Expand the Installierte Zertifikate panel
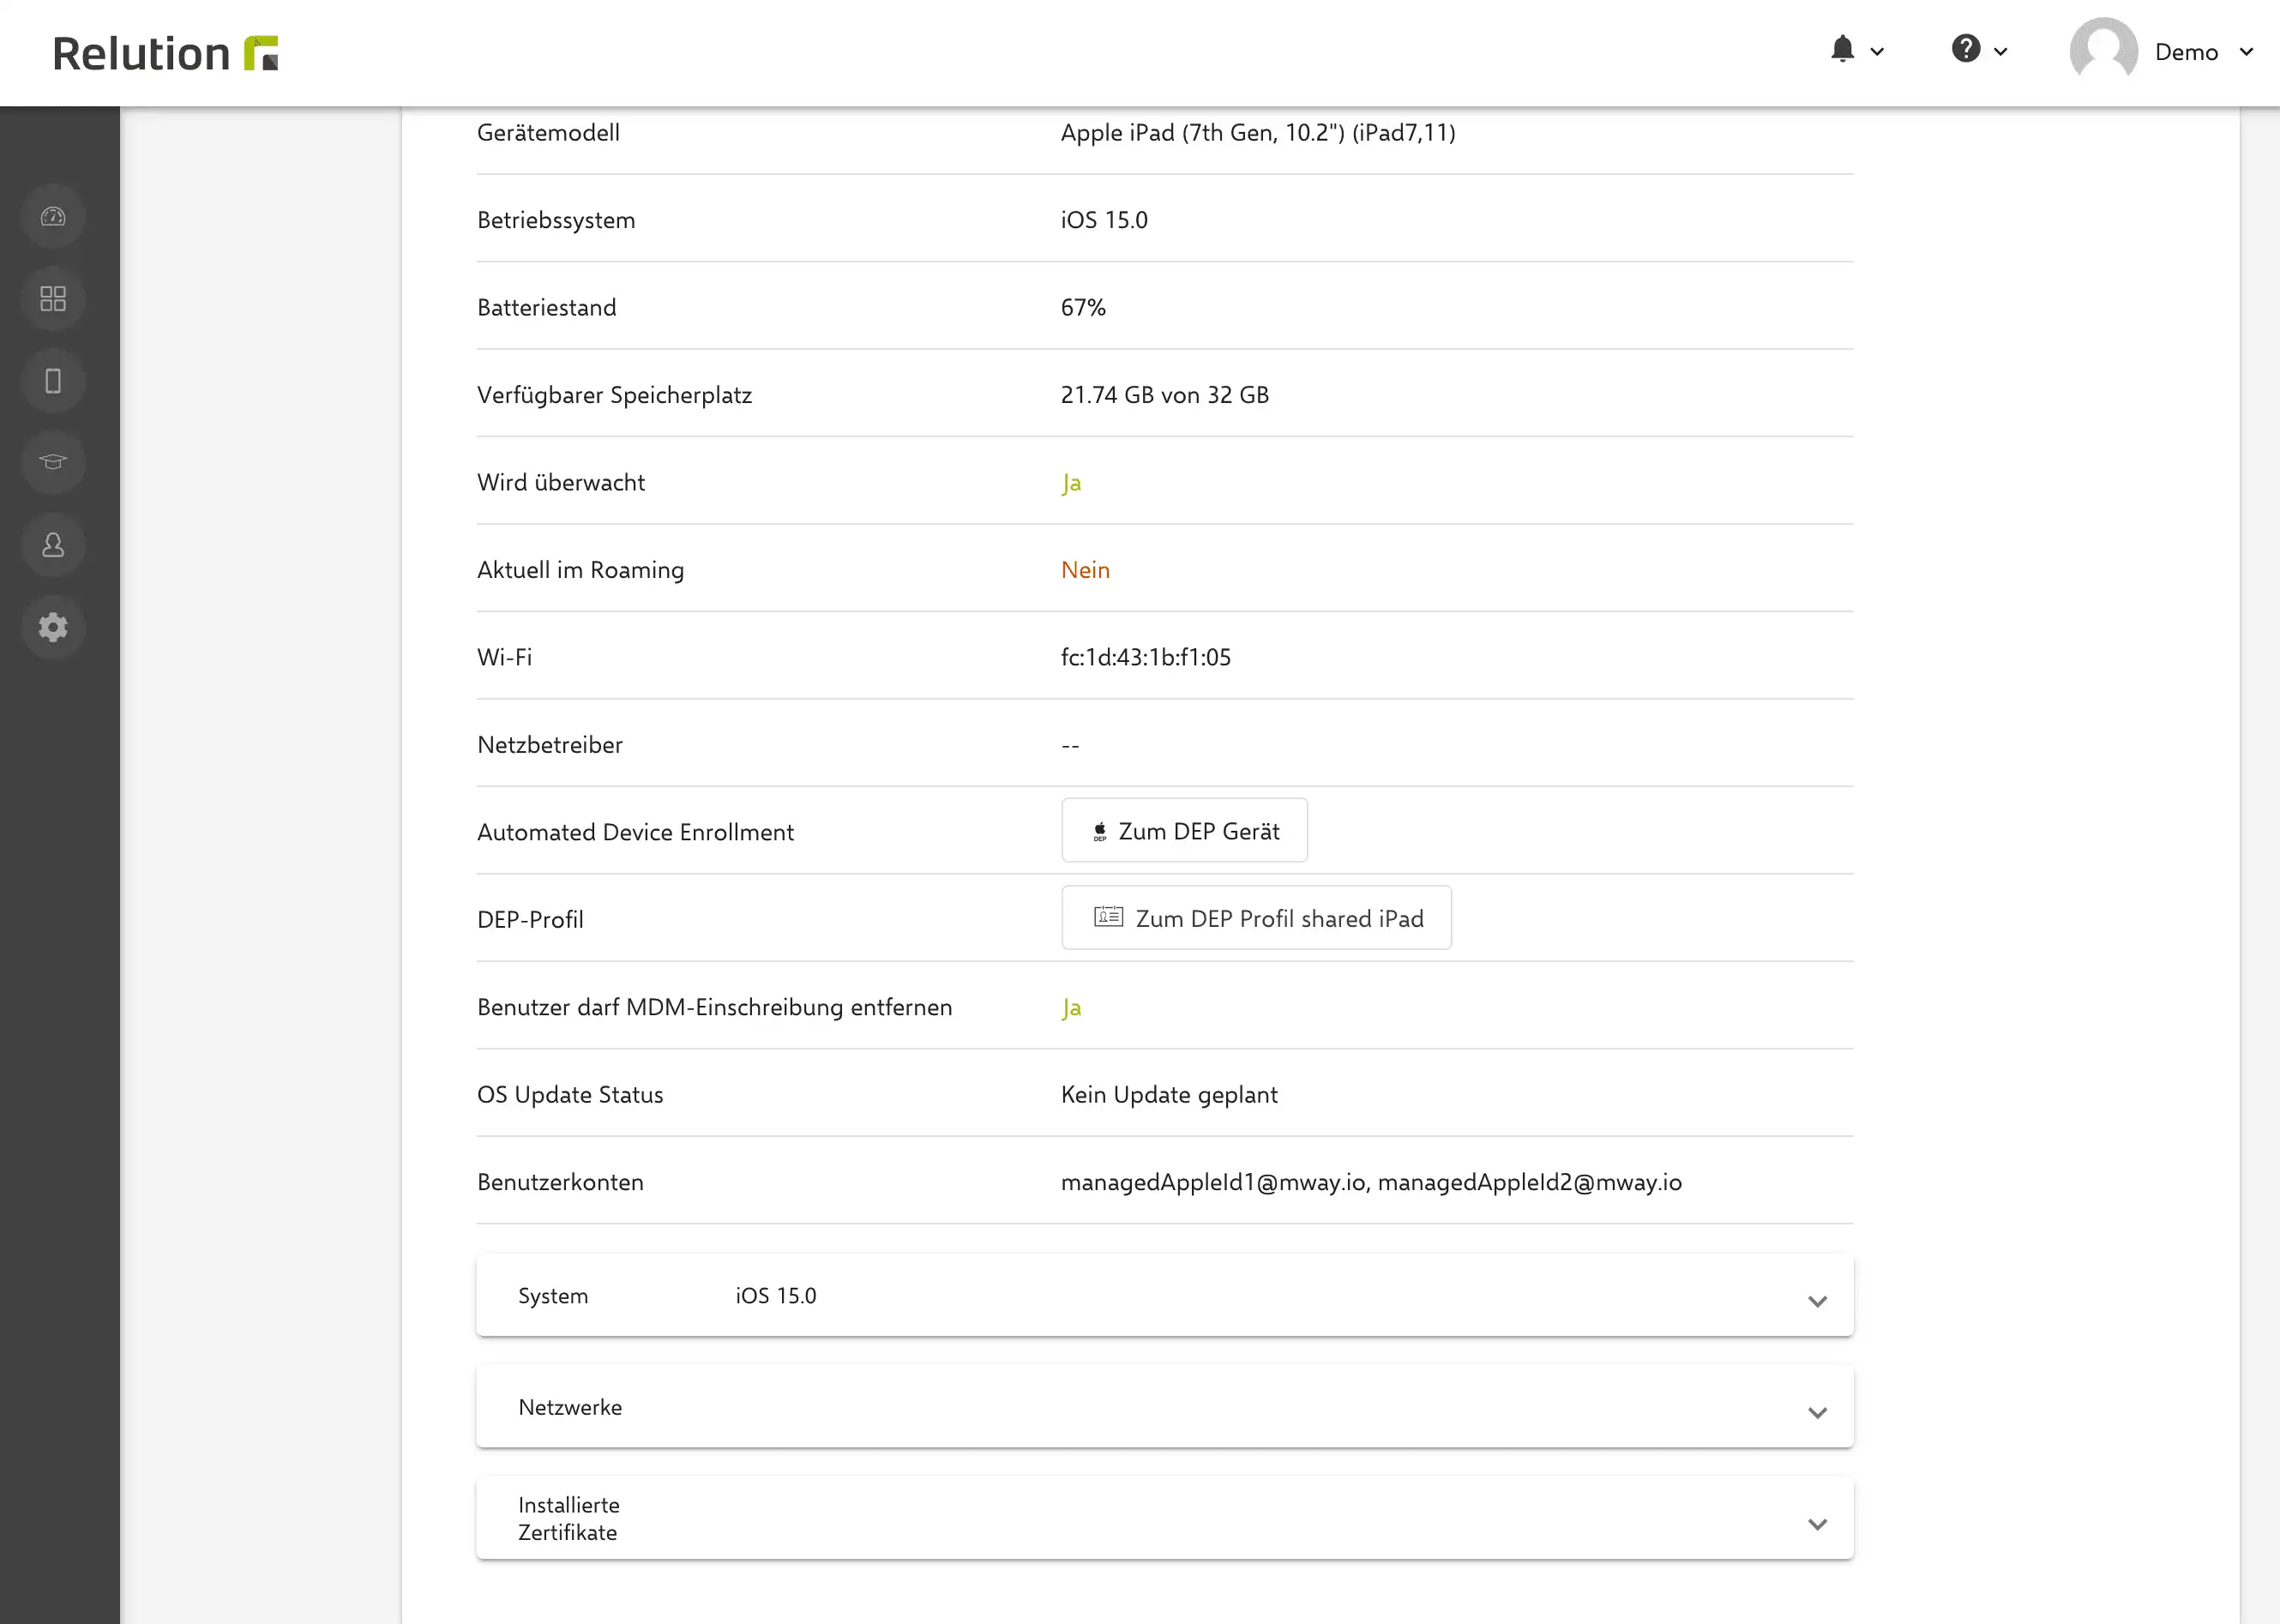Viewport: 2280px width, 1624px height. (x=1165, y=1519)
